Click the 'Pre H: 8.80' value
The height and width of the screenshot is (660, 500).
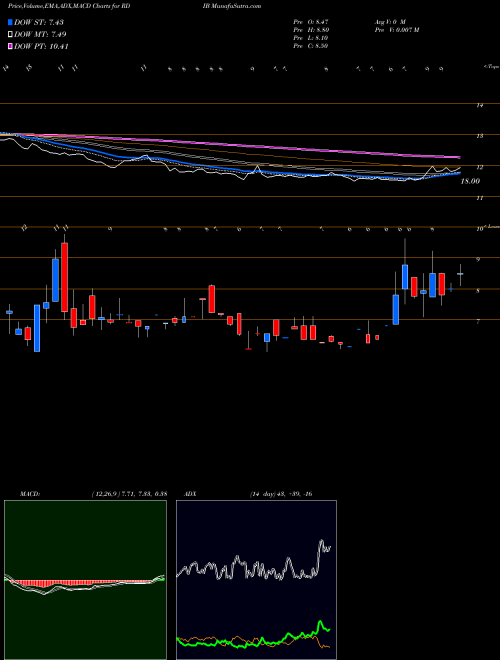(311, 30)
